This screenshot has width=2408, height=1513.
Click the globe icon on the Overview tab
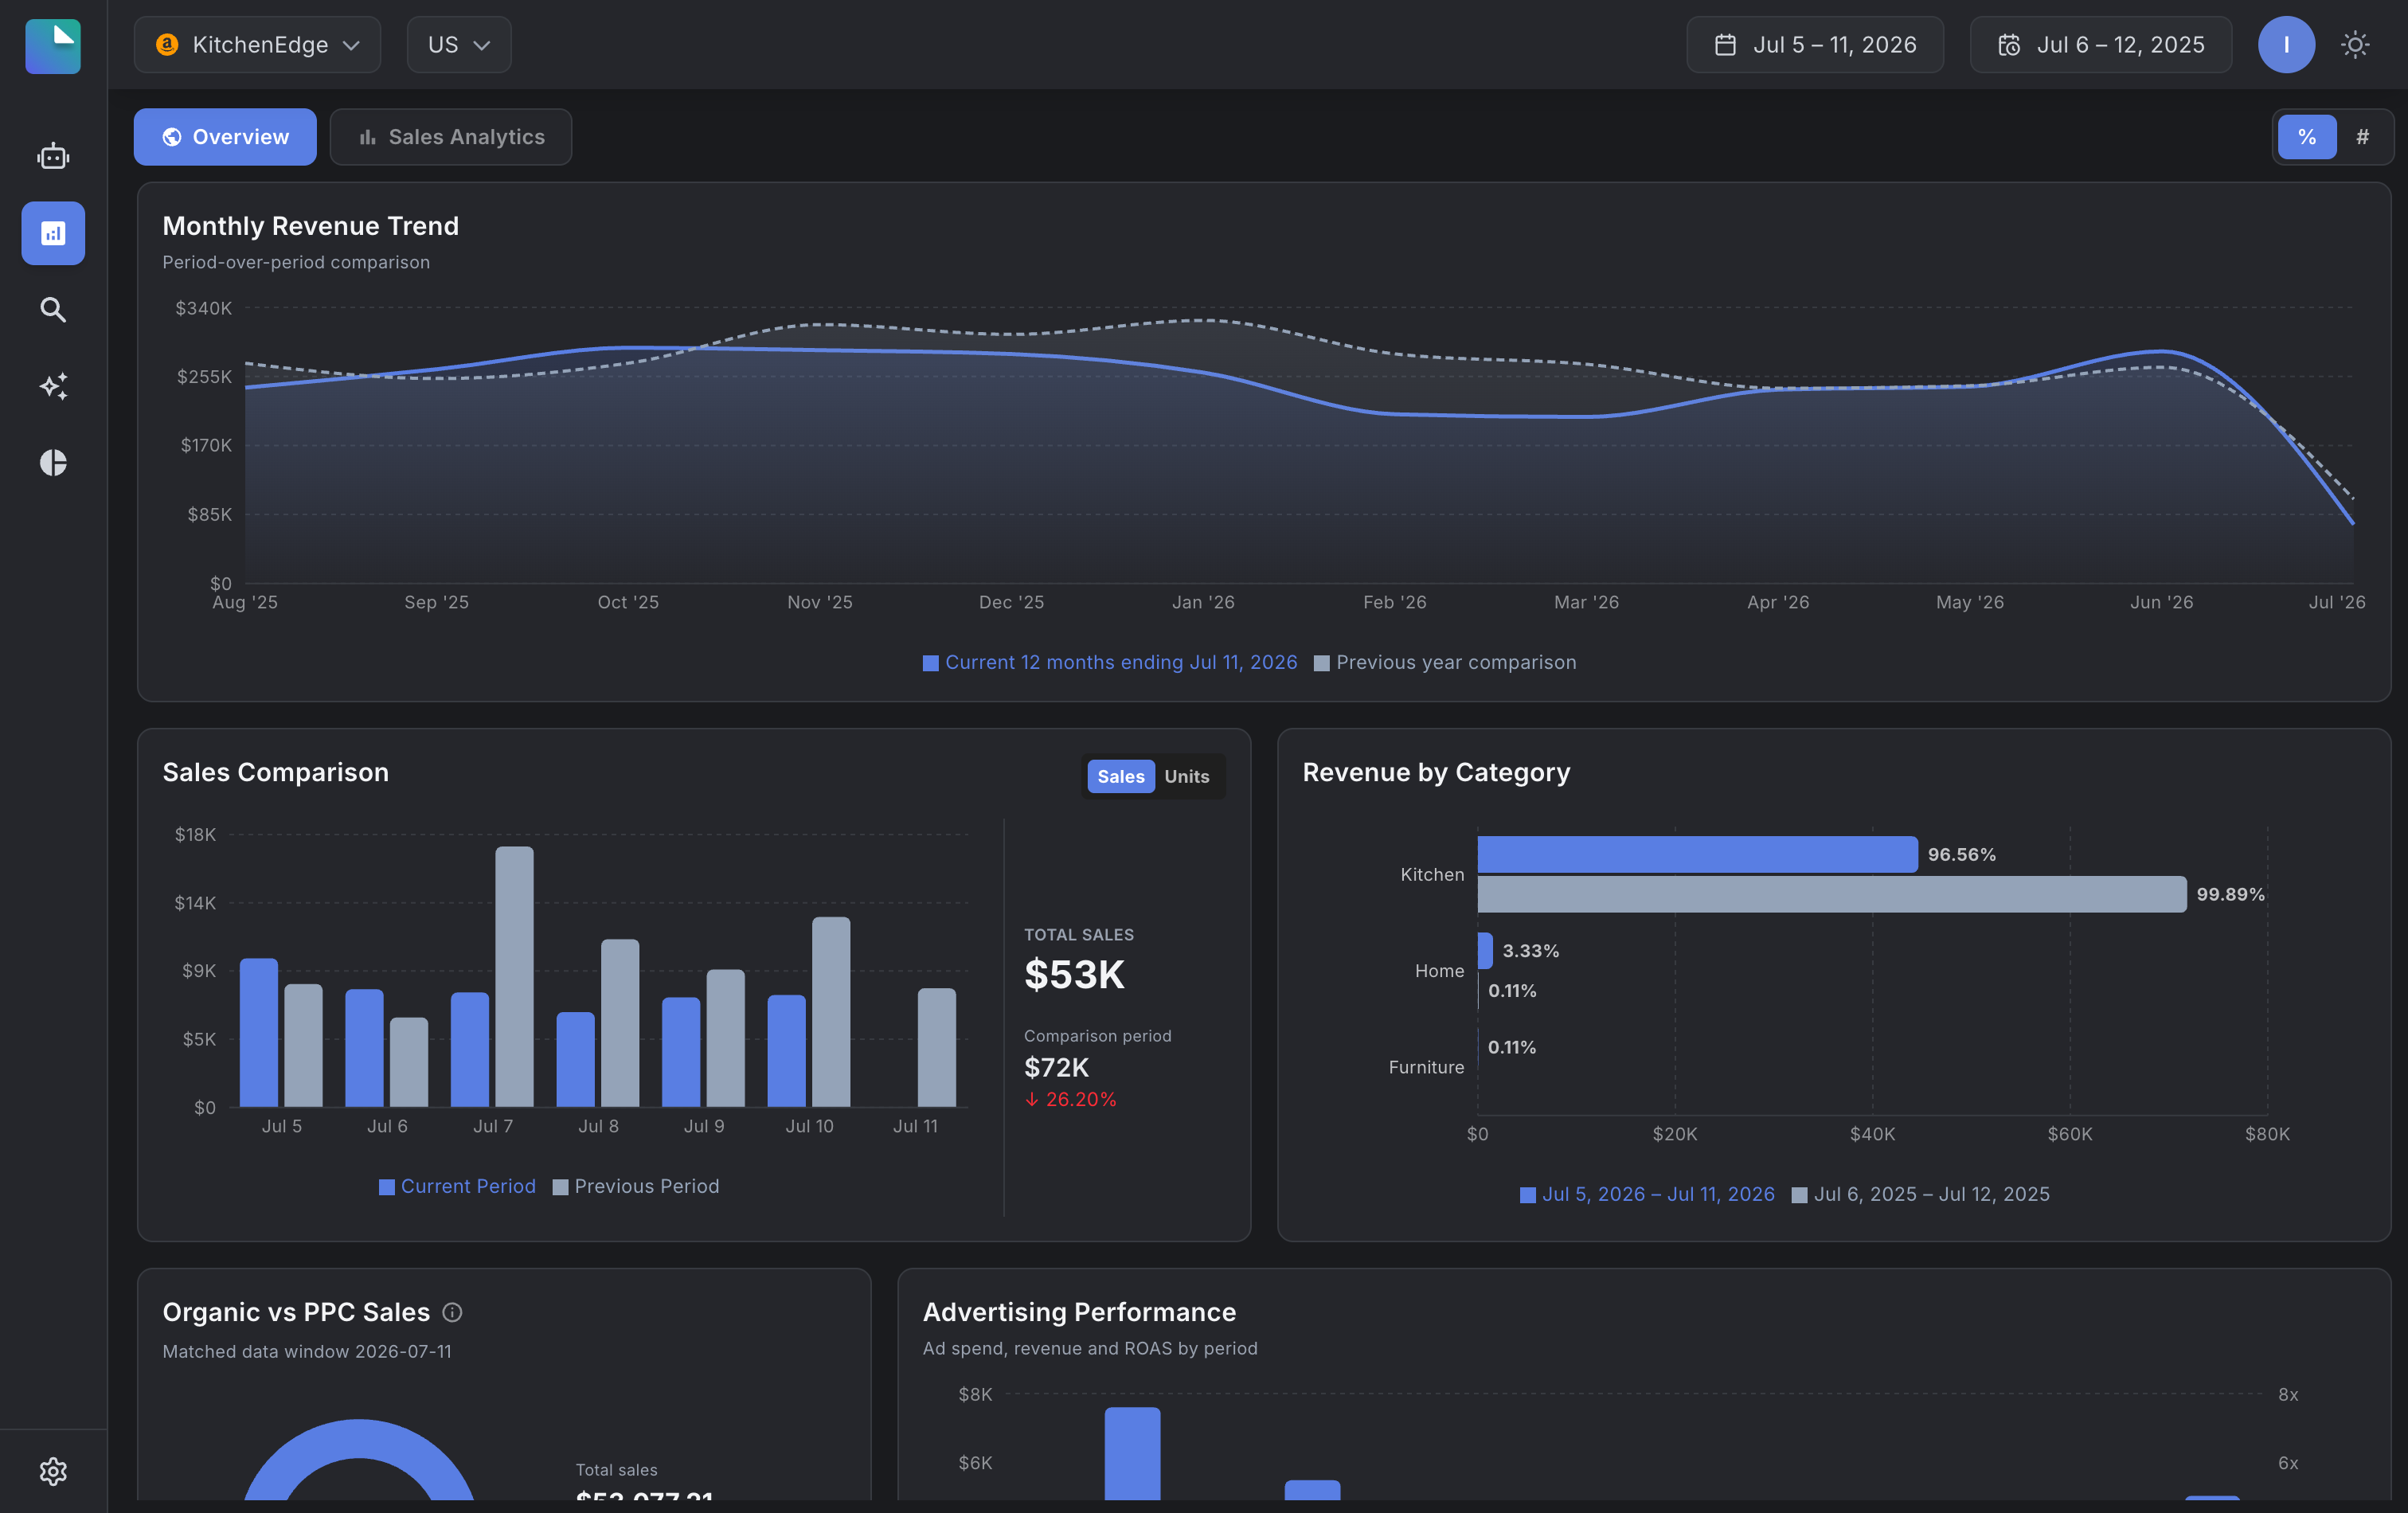[x=172, y=137]
